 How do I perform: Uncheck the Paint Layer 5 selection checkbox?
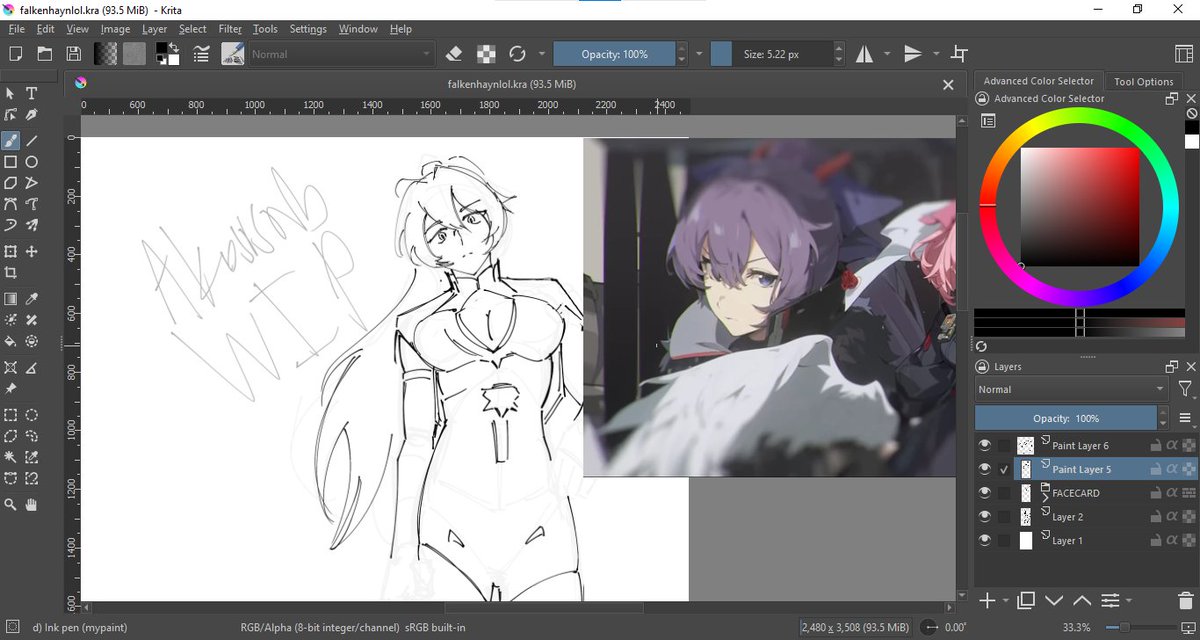coord(1004,469)
